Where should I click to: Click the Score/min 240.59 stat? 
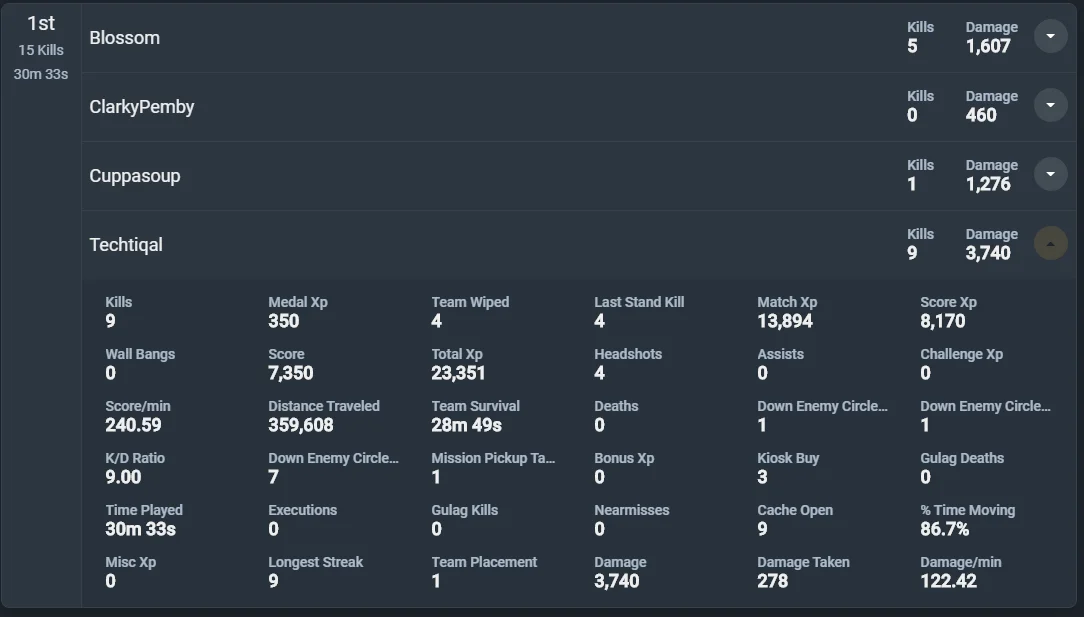(138, 416)
